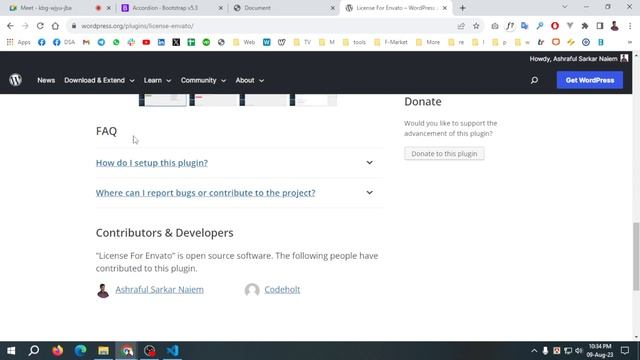Screen dimensions: 640x360
Task: Click the Donate to this plugin button
Action: click(444, 153)
